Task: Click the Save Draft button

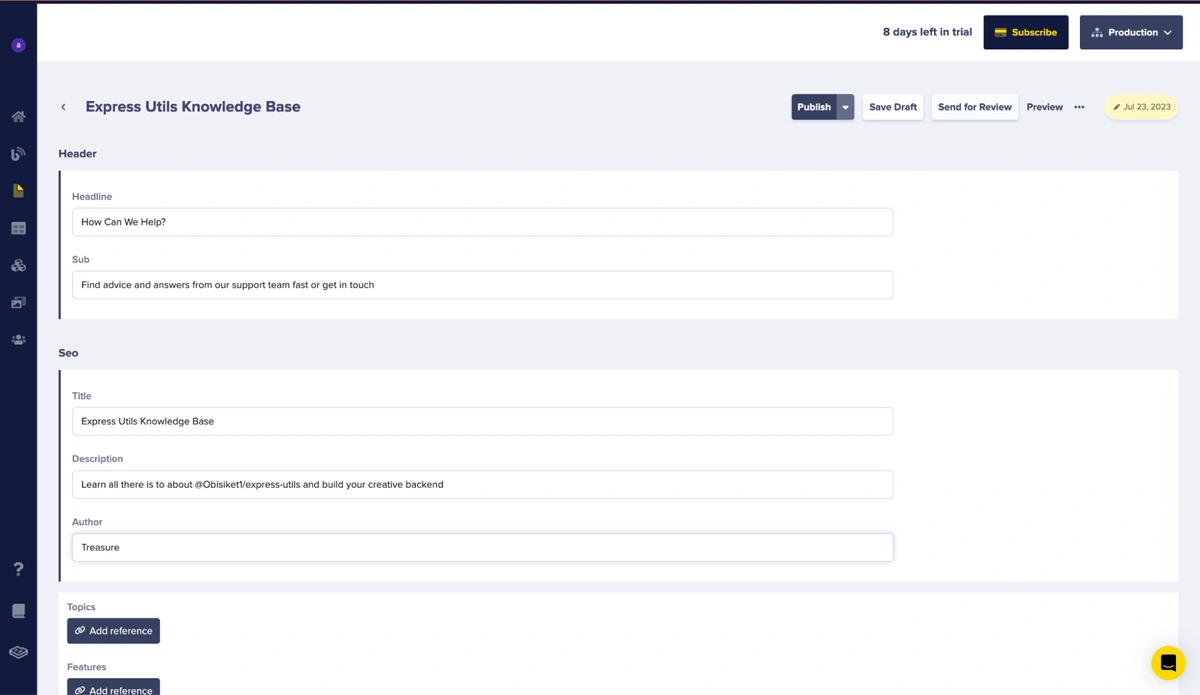Action: coord(892,107)
